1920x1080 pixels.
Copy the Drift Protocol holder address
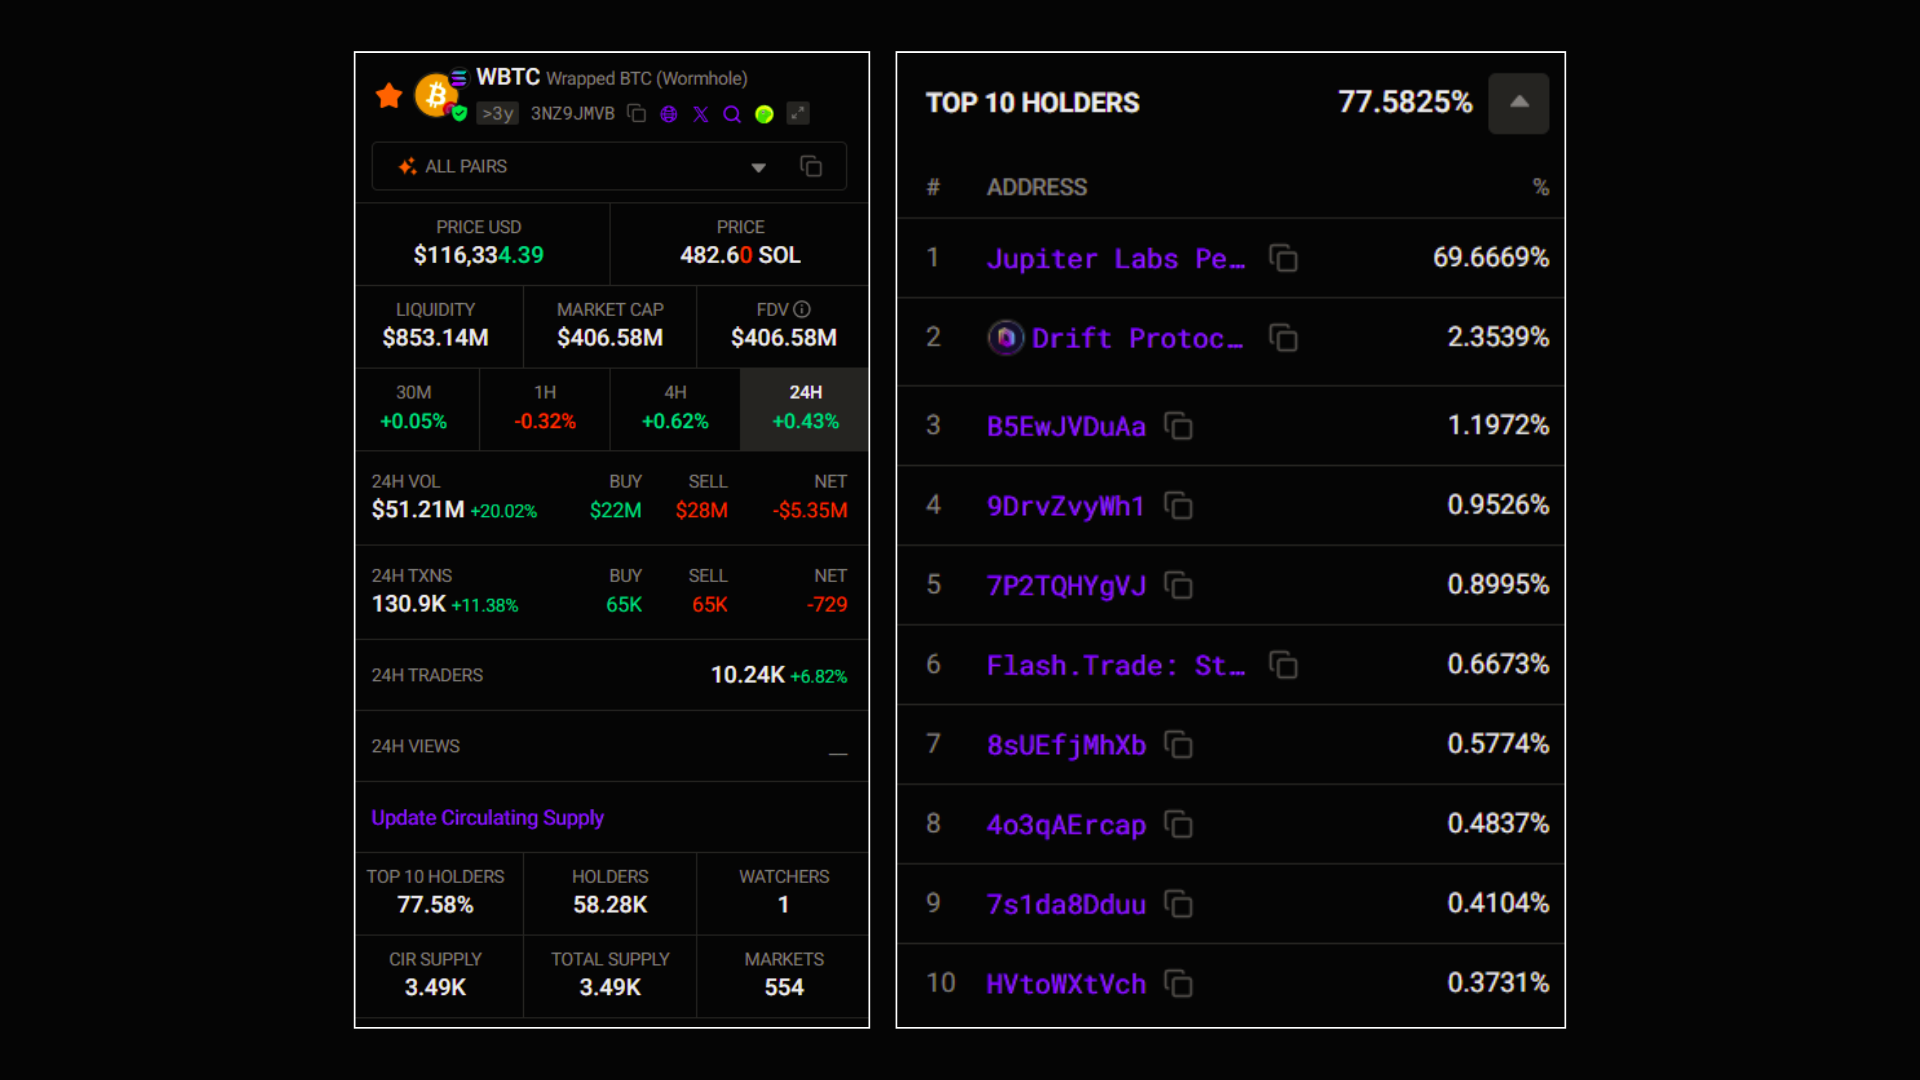pos(1283,338)
